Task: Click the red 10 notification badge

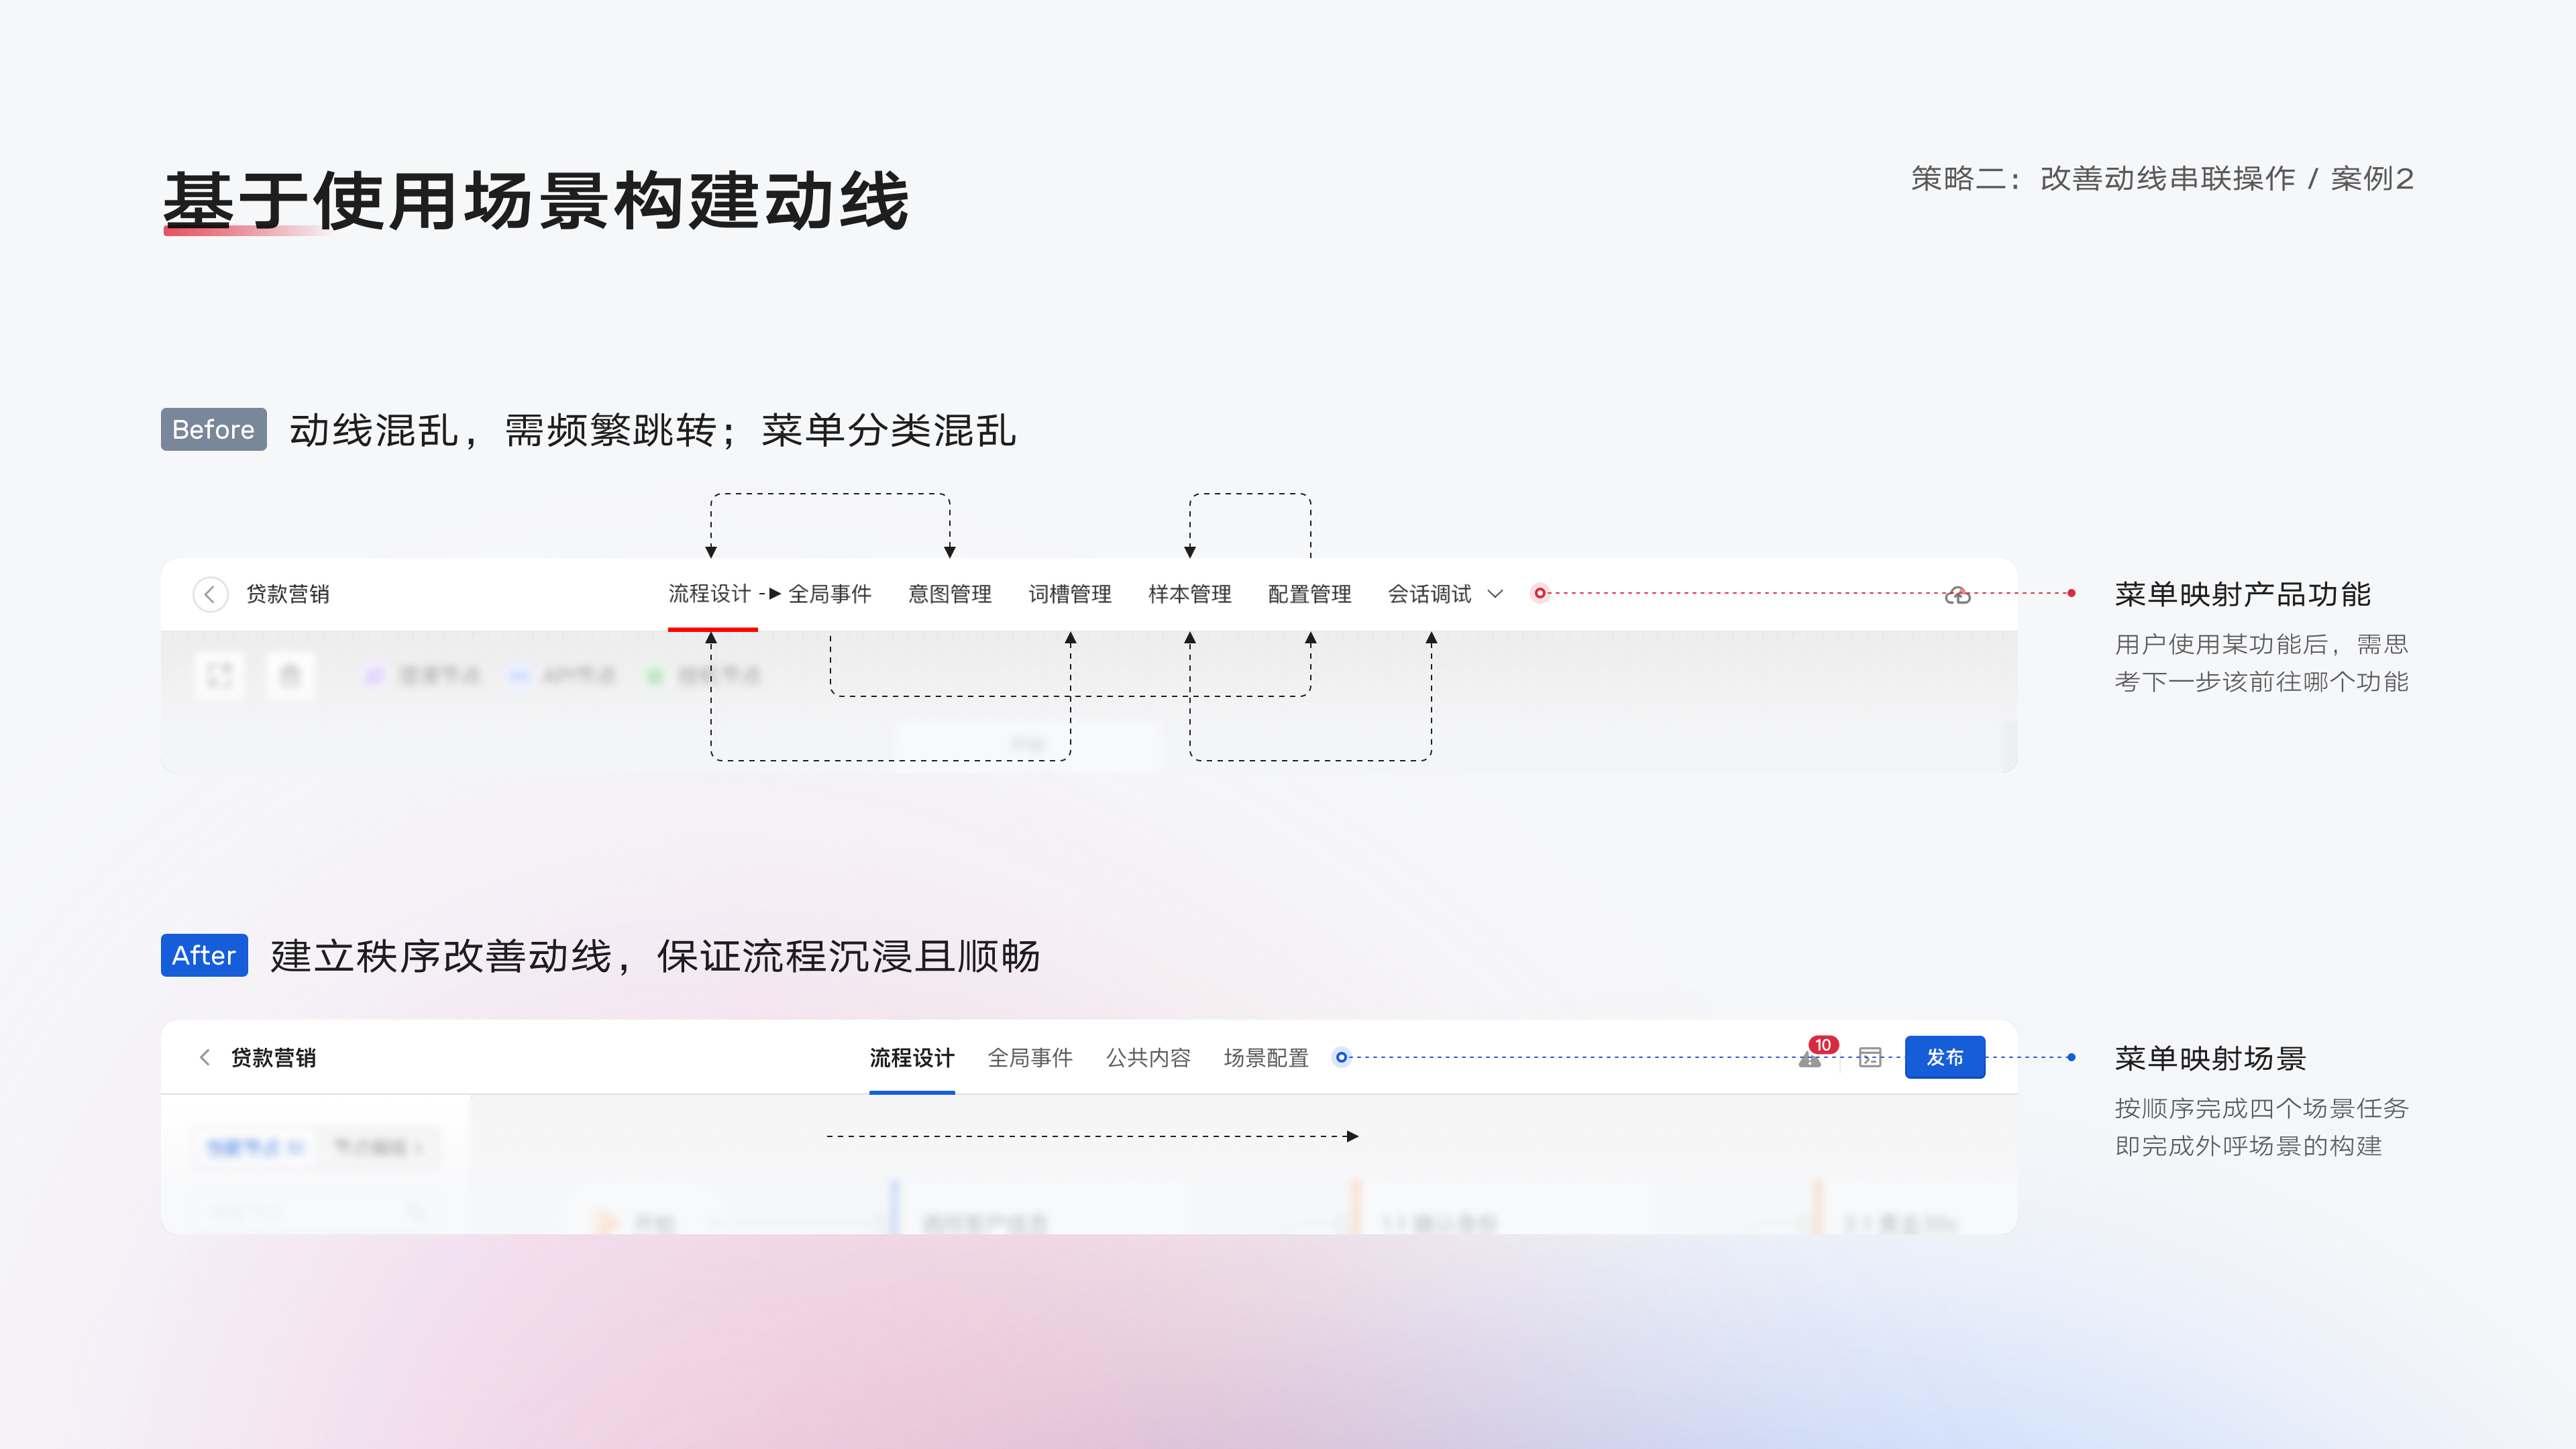Action: (x=1823, y=1045)
